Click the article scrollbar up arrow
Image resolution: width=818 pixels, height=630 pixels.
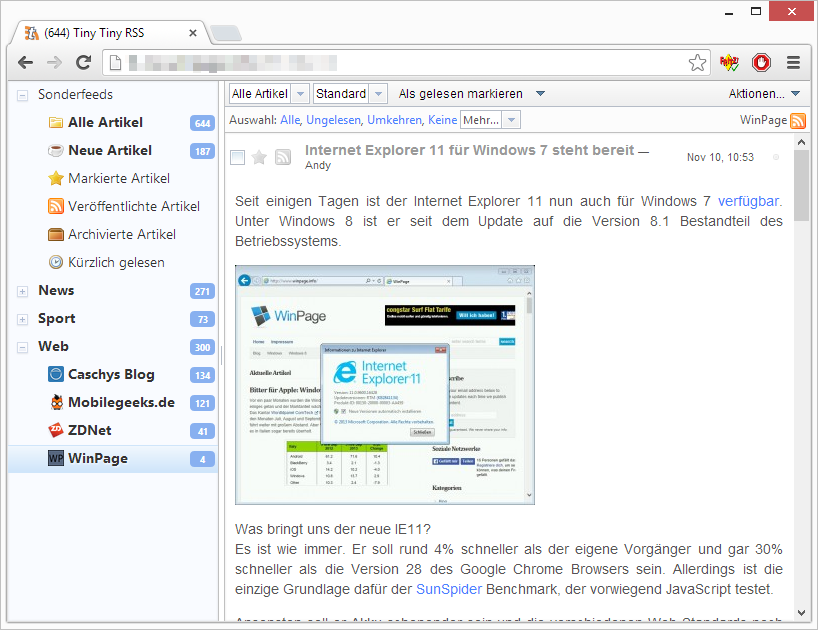coord(802,142)
